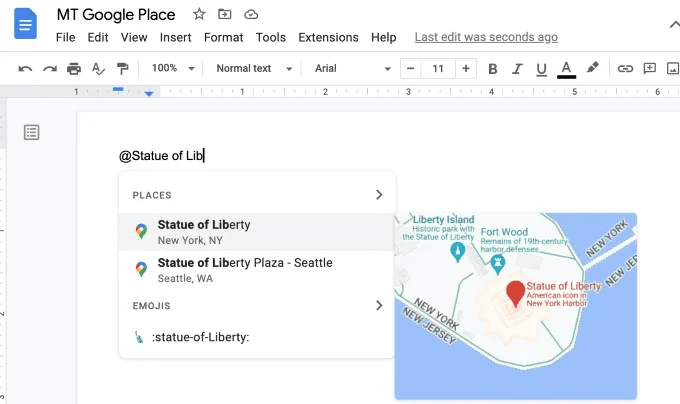680x404 pixels.
Task: Toggle underline formatting
Action: click(x=541, y=69)
